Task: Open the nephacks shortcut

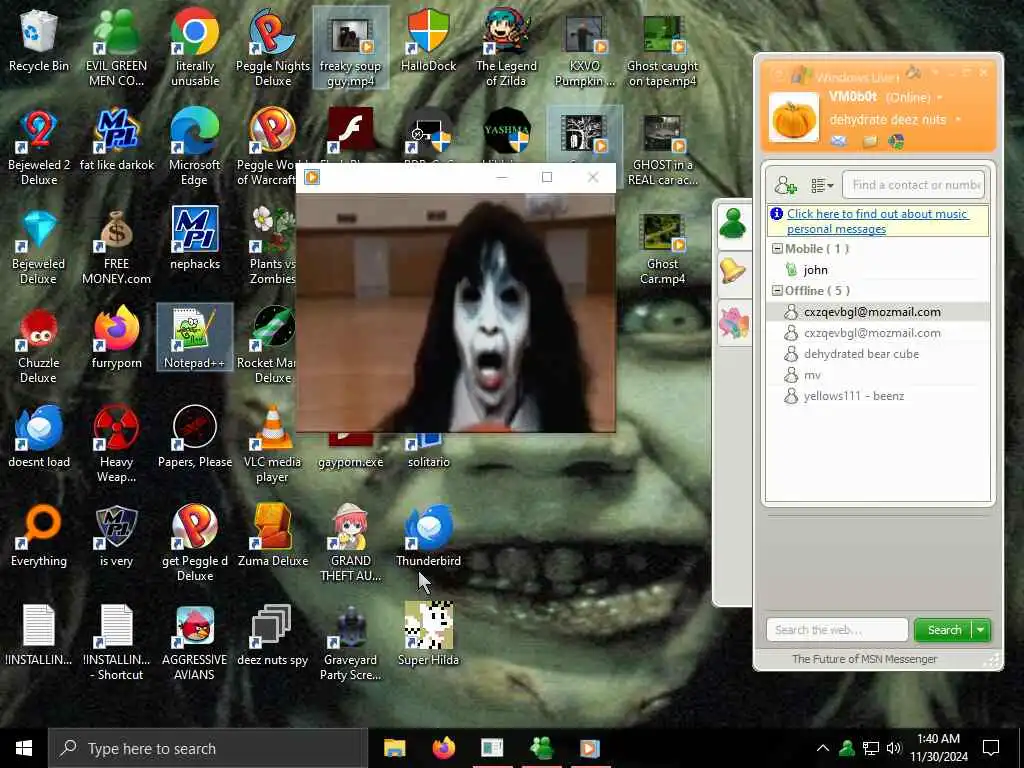Action: (x=195, y=238)
